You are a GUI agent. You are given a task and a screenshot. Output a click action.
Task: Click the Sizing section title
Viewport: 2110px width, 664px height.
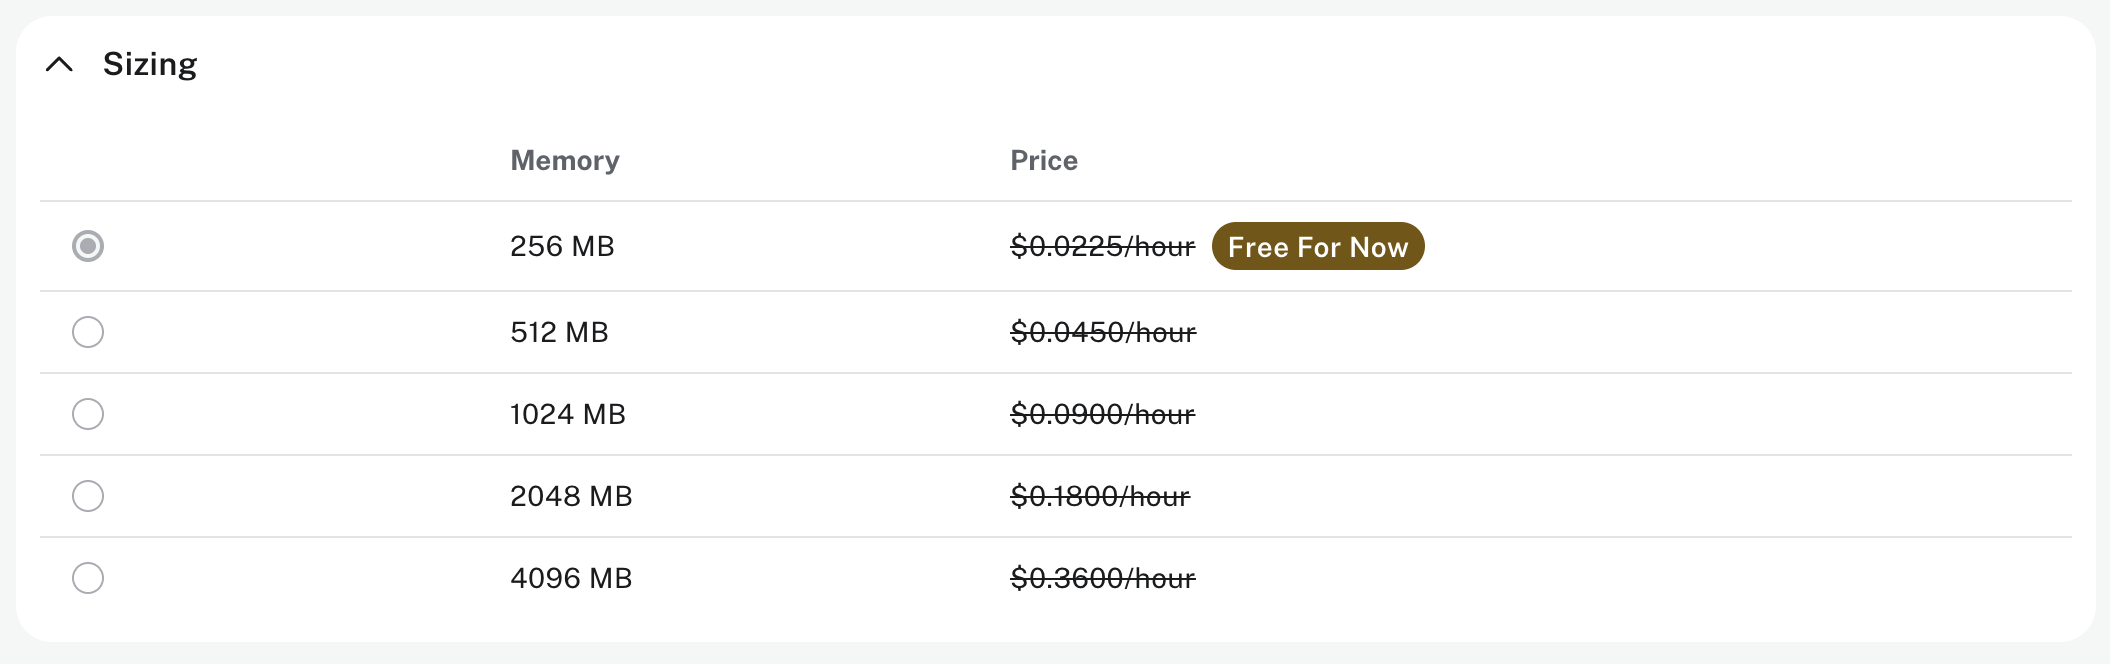pyautogui.click(x=150, y=65)
